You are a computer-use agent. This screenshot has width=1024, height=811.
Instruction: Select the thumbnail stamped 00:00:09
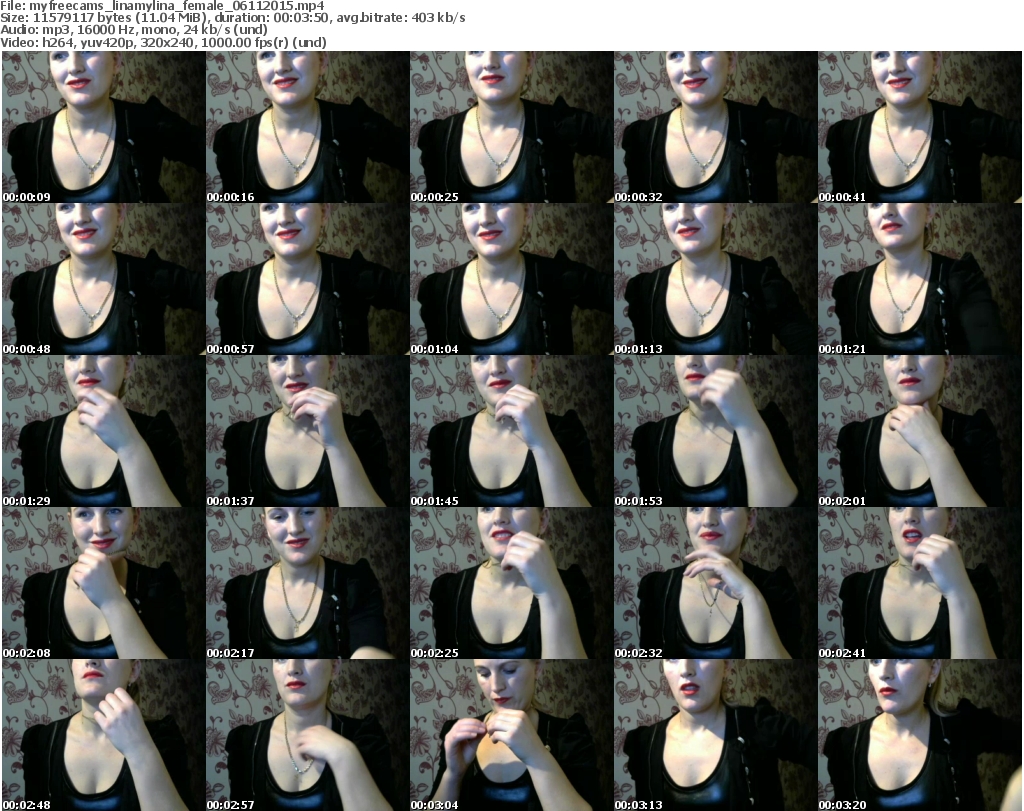click(104, 127)
